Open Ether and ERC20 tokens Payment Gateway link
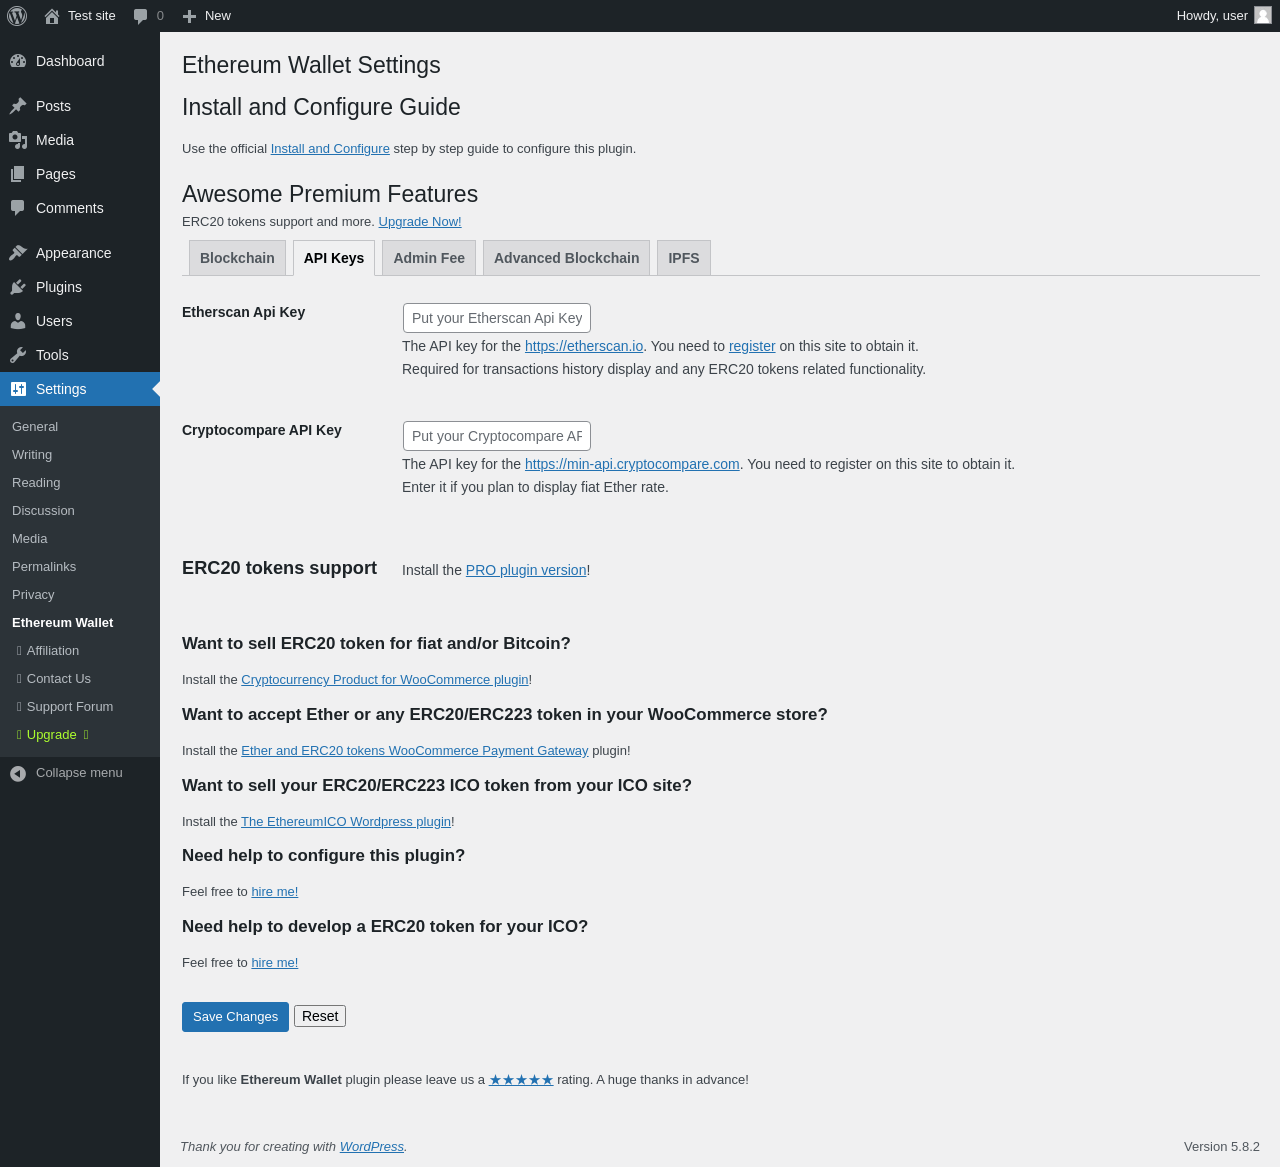Viewport: 1280px width, 1167px height. (415, 751)
